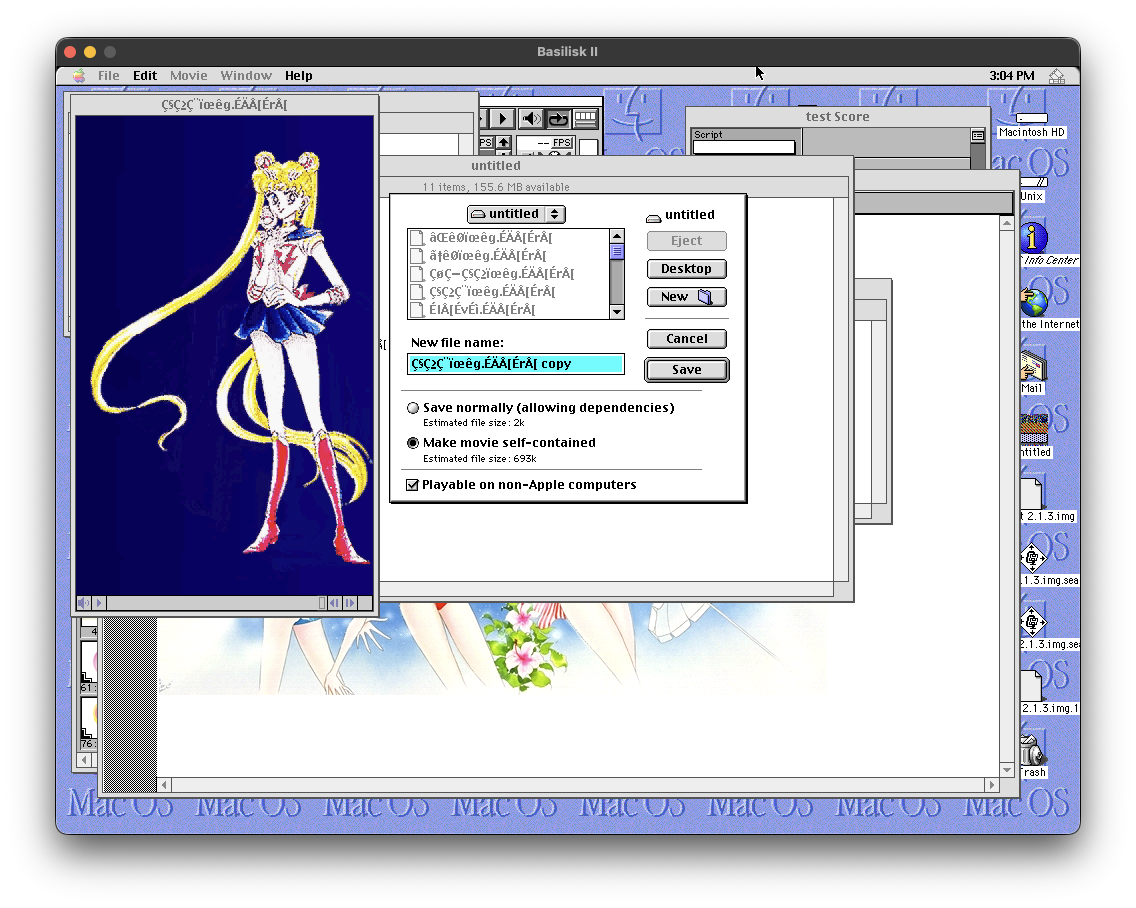The height and width of the screenshot is (908, 1136).
Task: Open the Help menu
Action: click(x=298, y=76)
